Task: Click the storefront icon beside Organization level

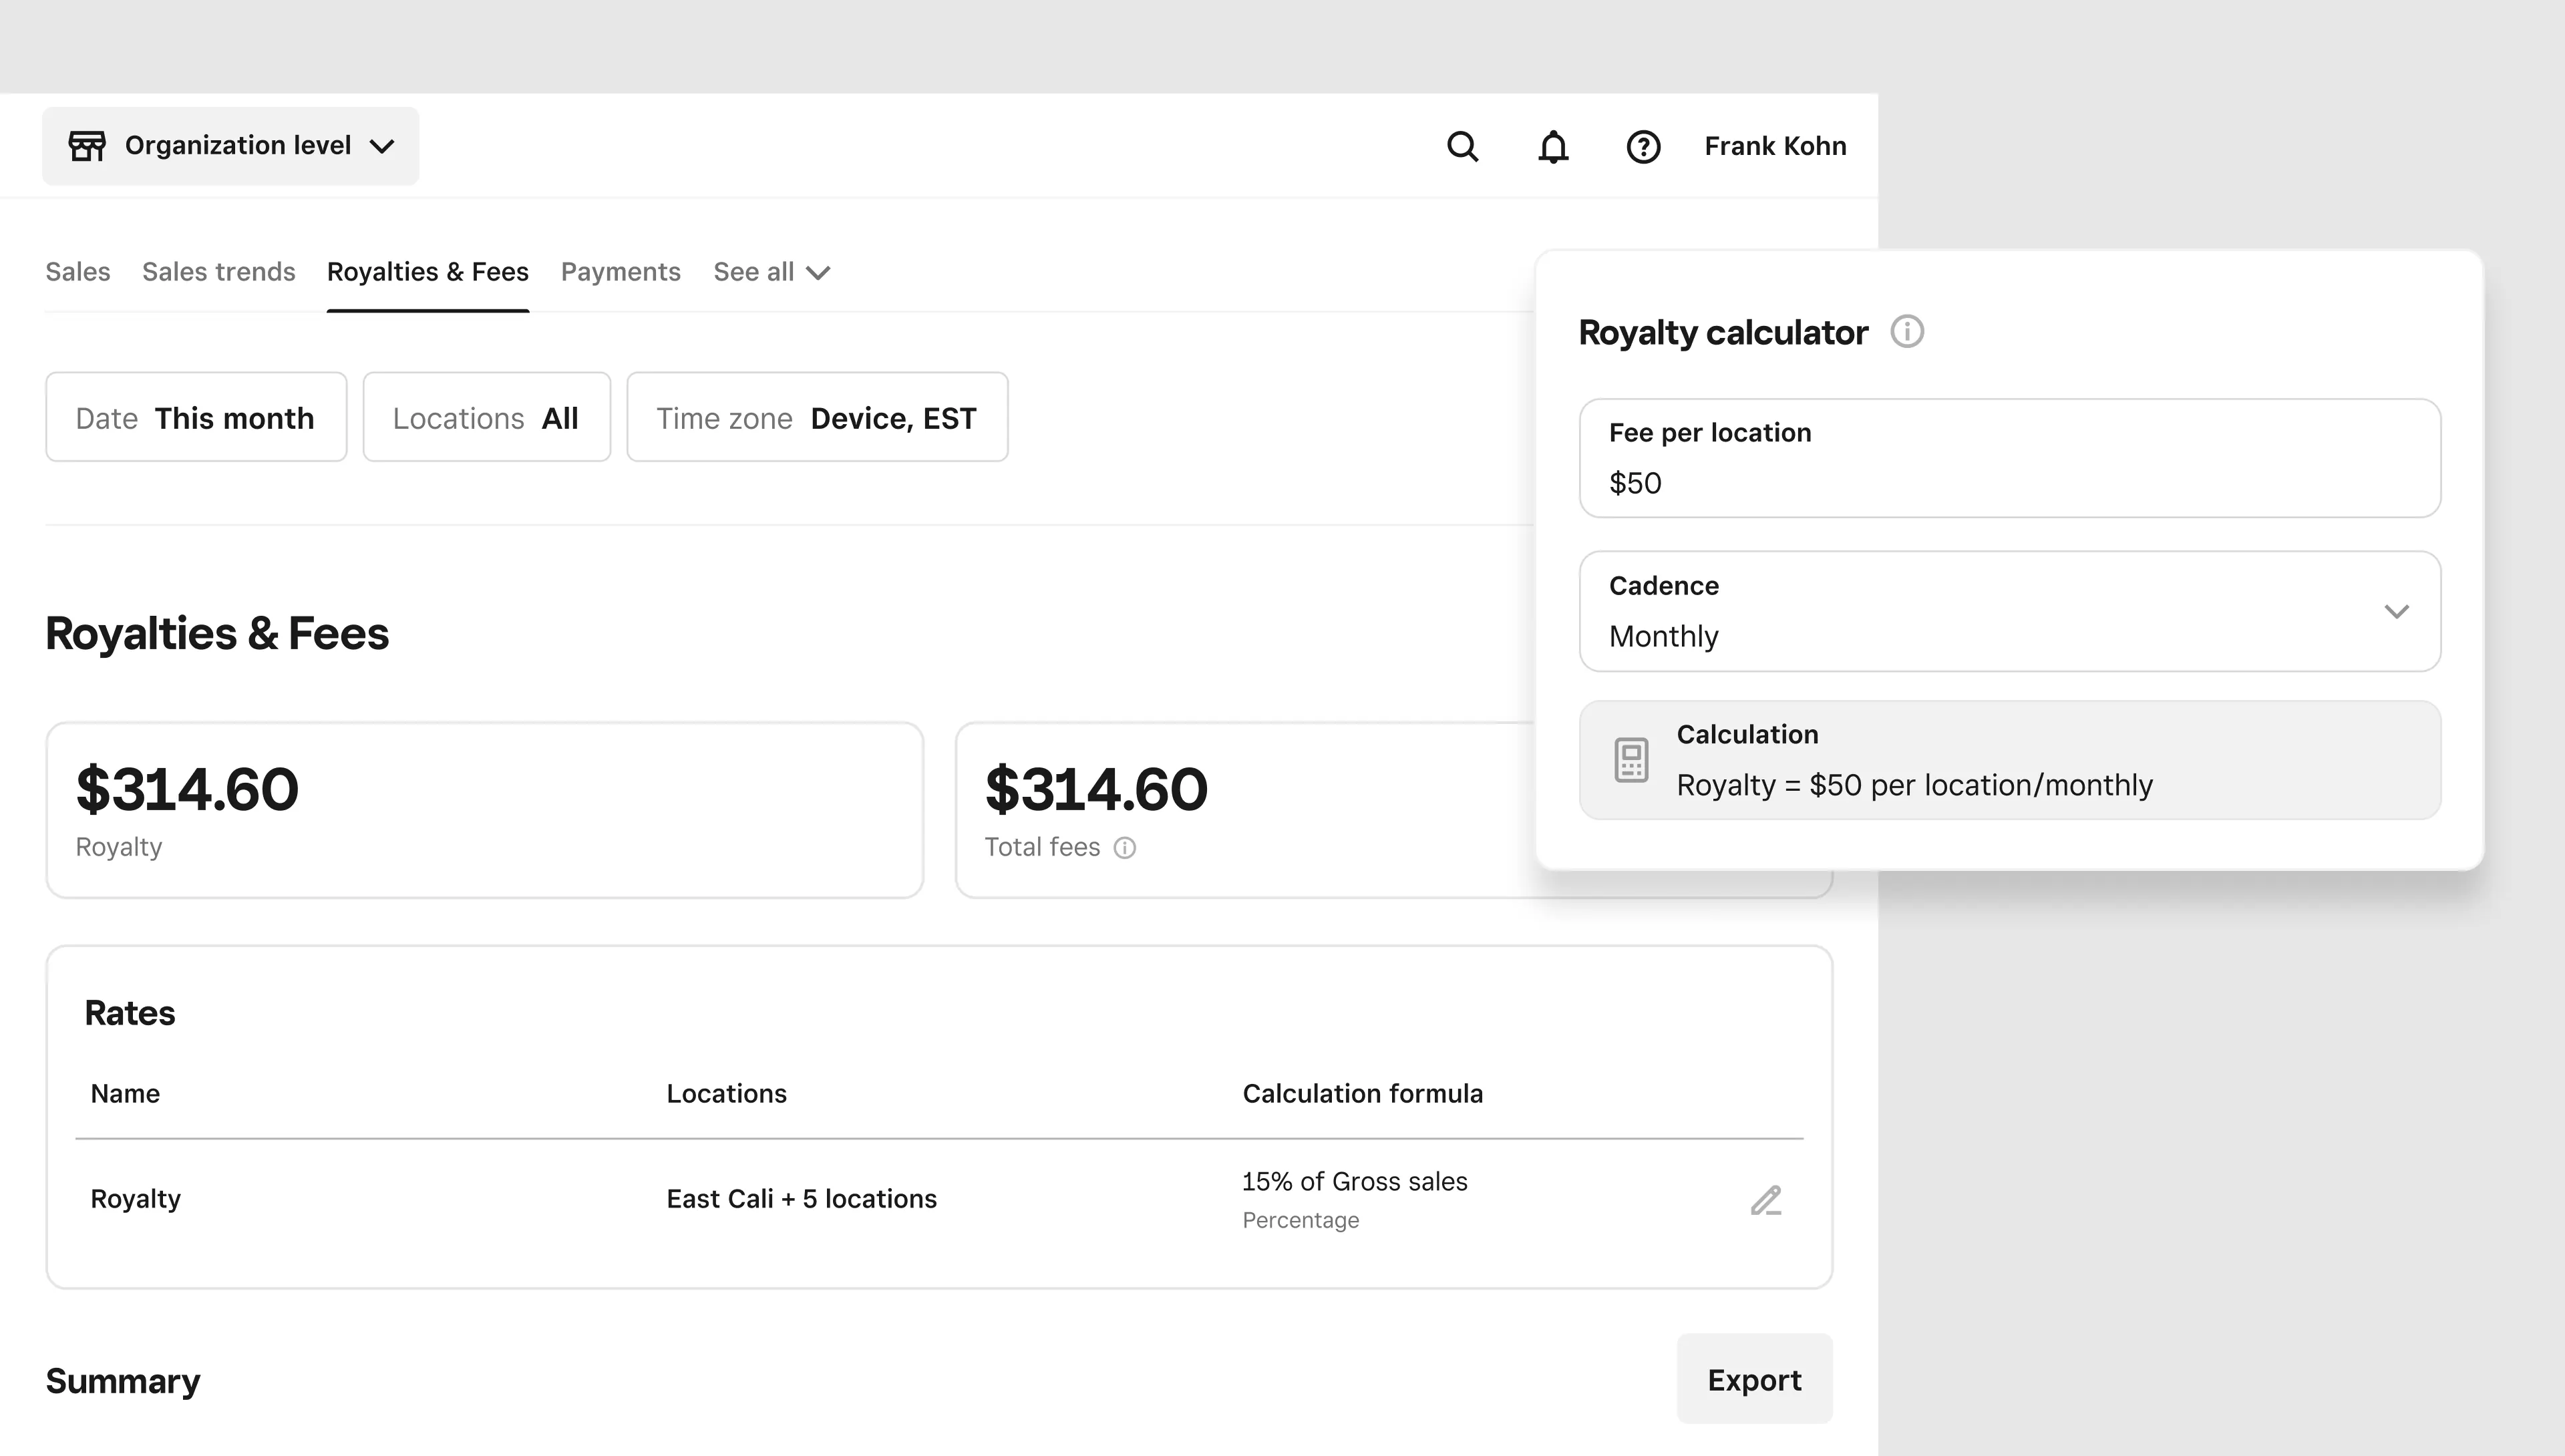Action: [x=87, y=146]
